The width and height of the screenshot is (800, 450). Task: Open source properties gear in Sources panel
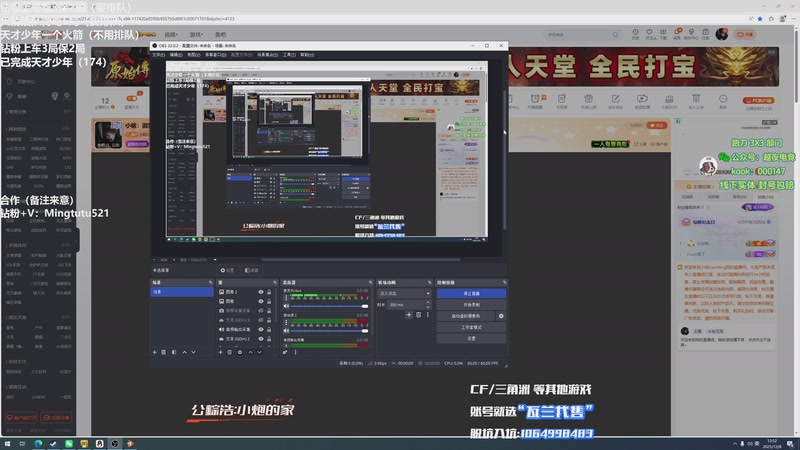pos(240,352)
